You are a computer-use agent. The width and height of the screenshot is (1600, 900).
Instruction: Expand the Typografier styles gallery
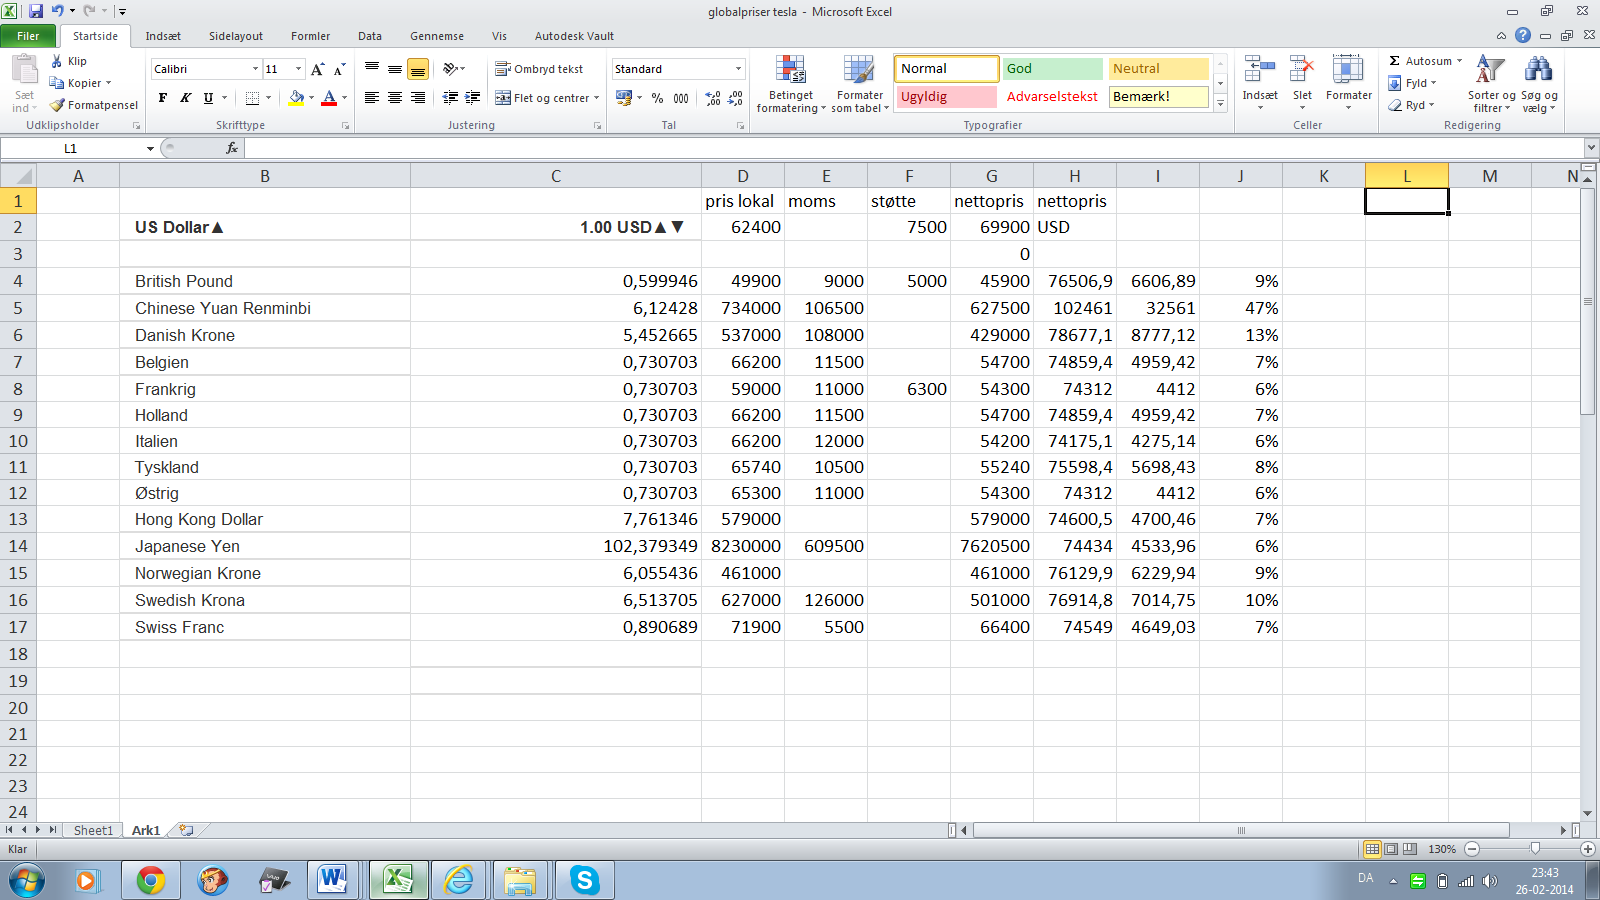tap(1220, 104)
